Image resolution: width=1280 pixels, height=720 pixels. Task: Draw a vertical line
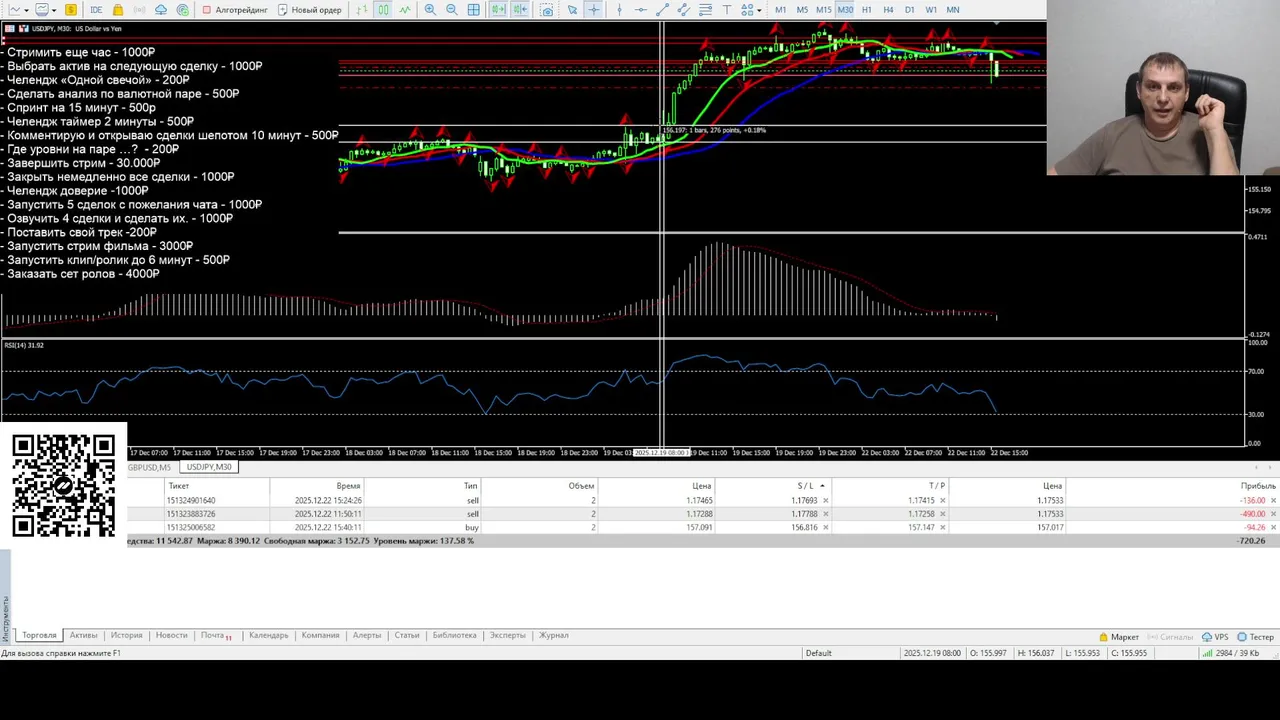[620, 10]
